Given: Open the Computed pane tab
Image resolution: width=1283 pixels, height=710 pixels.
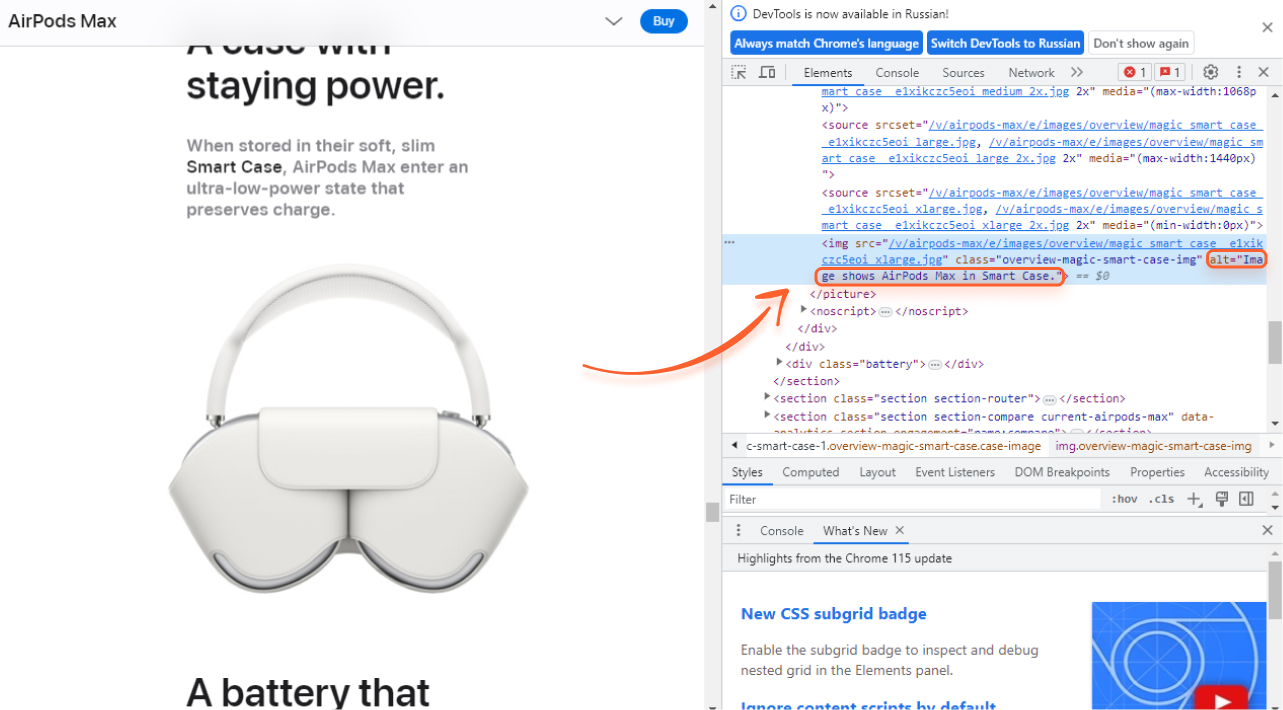Looking at the screenshot, I should pyautogui.click(x=811, y=472).
